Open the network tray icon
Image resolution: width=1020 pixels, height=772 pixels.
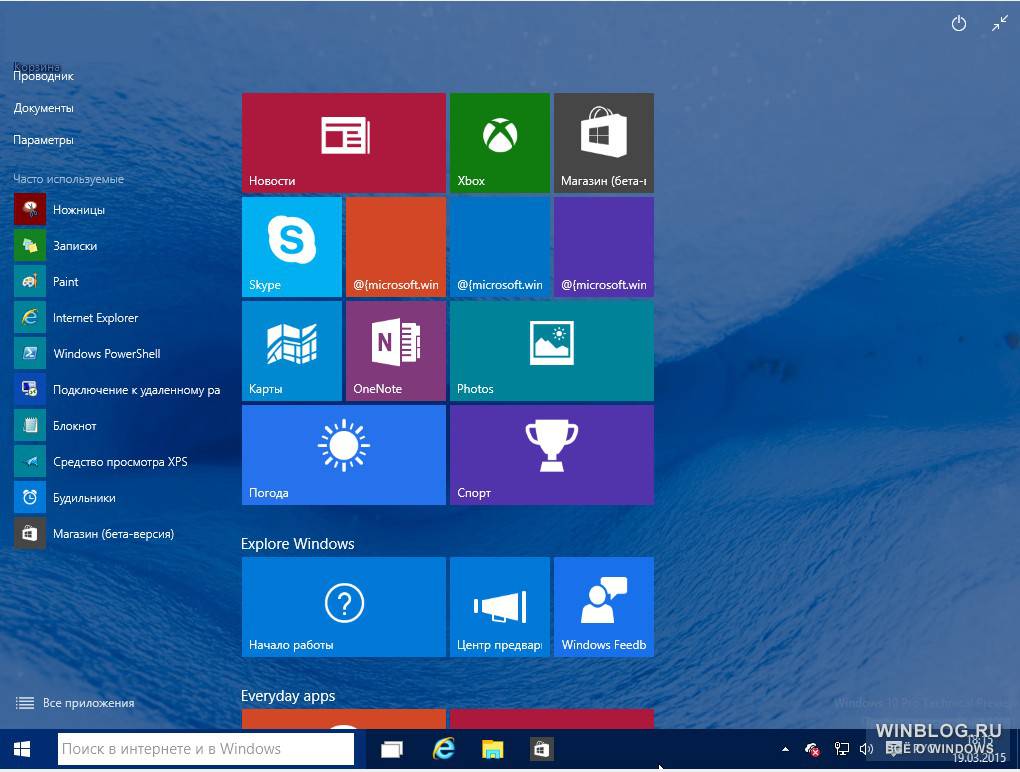coord(841,749)
